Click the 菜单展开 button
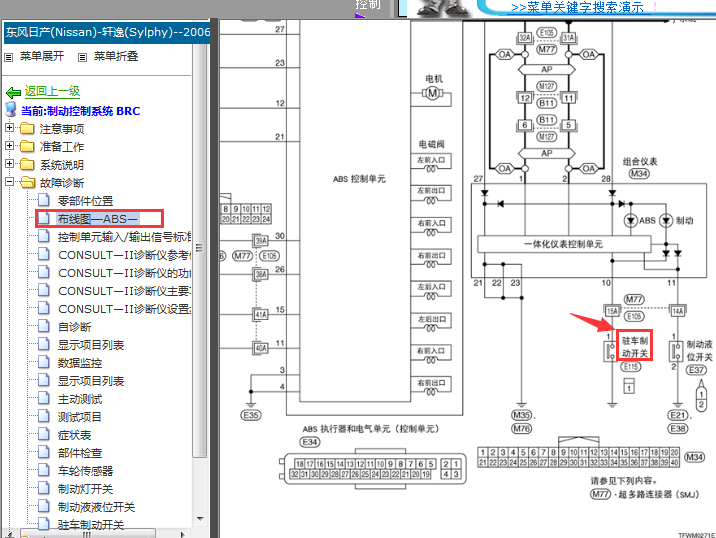Viewport: 716px width, 538px height. 42,56
